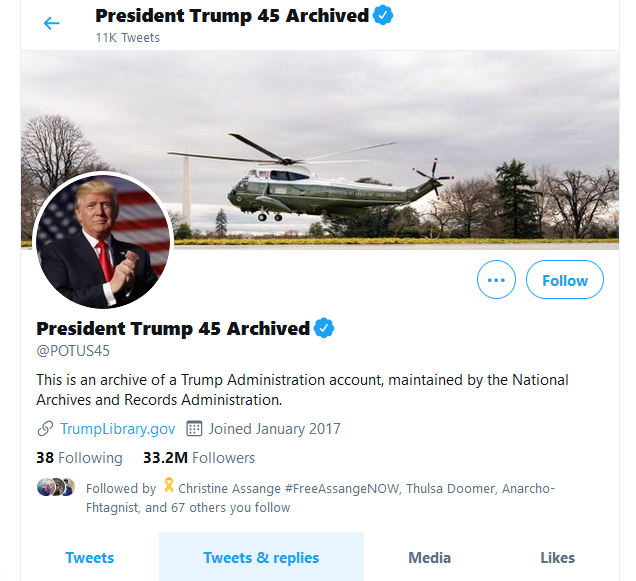This screenshot has width=636, height=581.
Task: Visit the TrumpLibrary.gov link
Action: [x=118, y=429]
